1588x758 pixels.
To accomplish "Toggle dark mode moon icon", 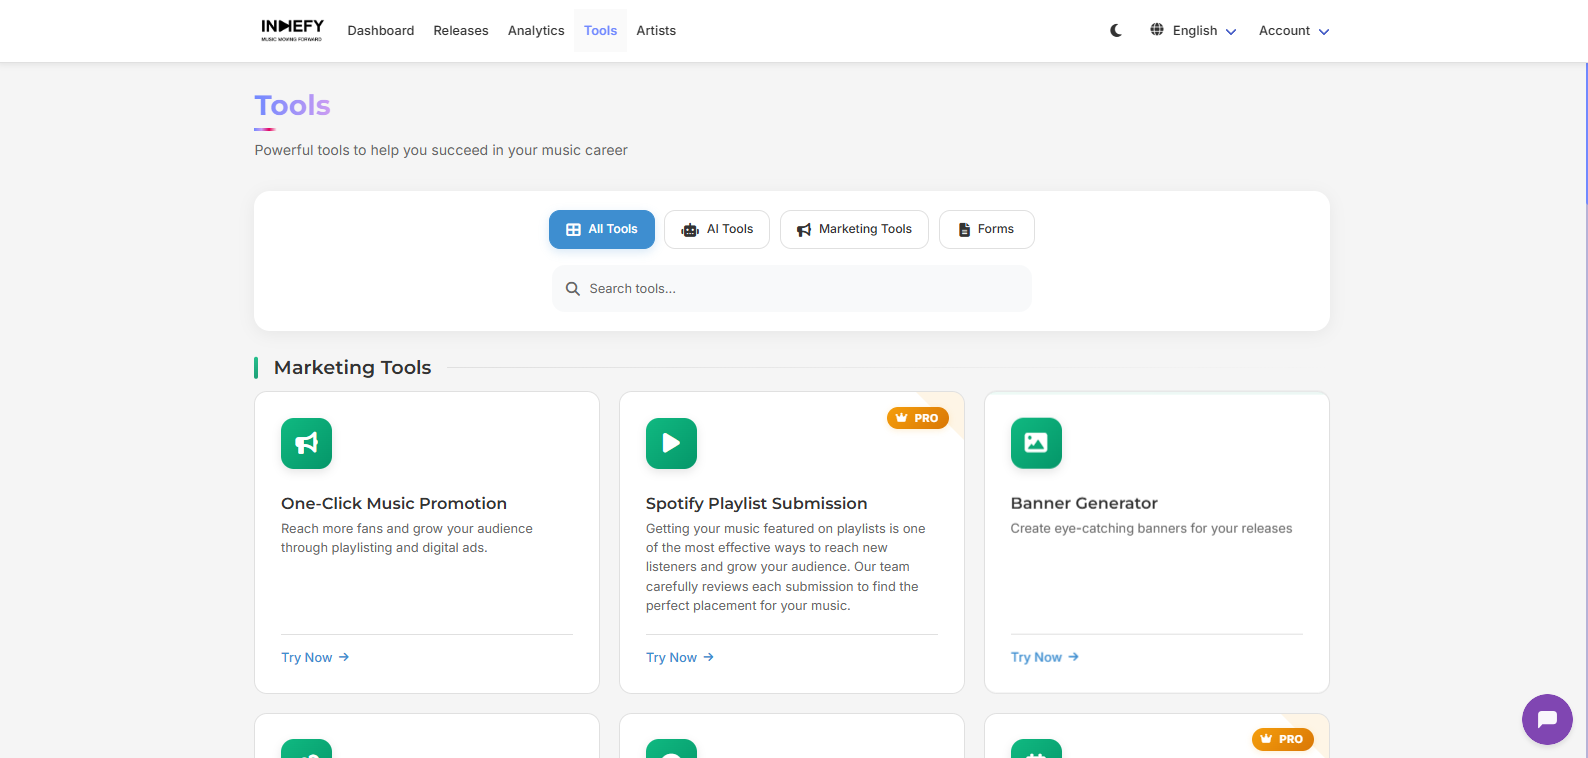I will [1116, 31].
